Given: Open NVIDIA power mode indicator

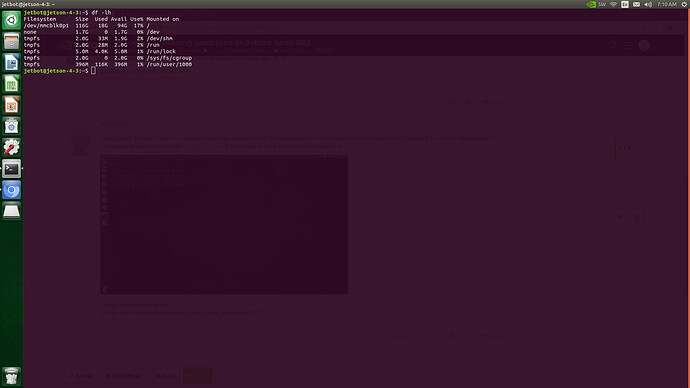Looking at the screenshot, I should tap(591, 4).
